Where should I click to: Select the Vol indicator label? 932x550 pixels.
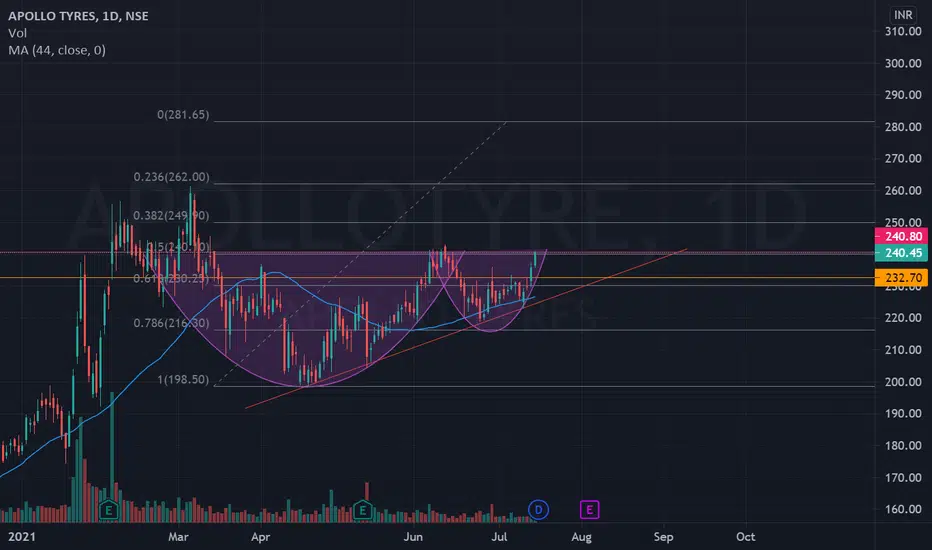[x=17, y=33]
